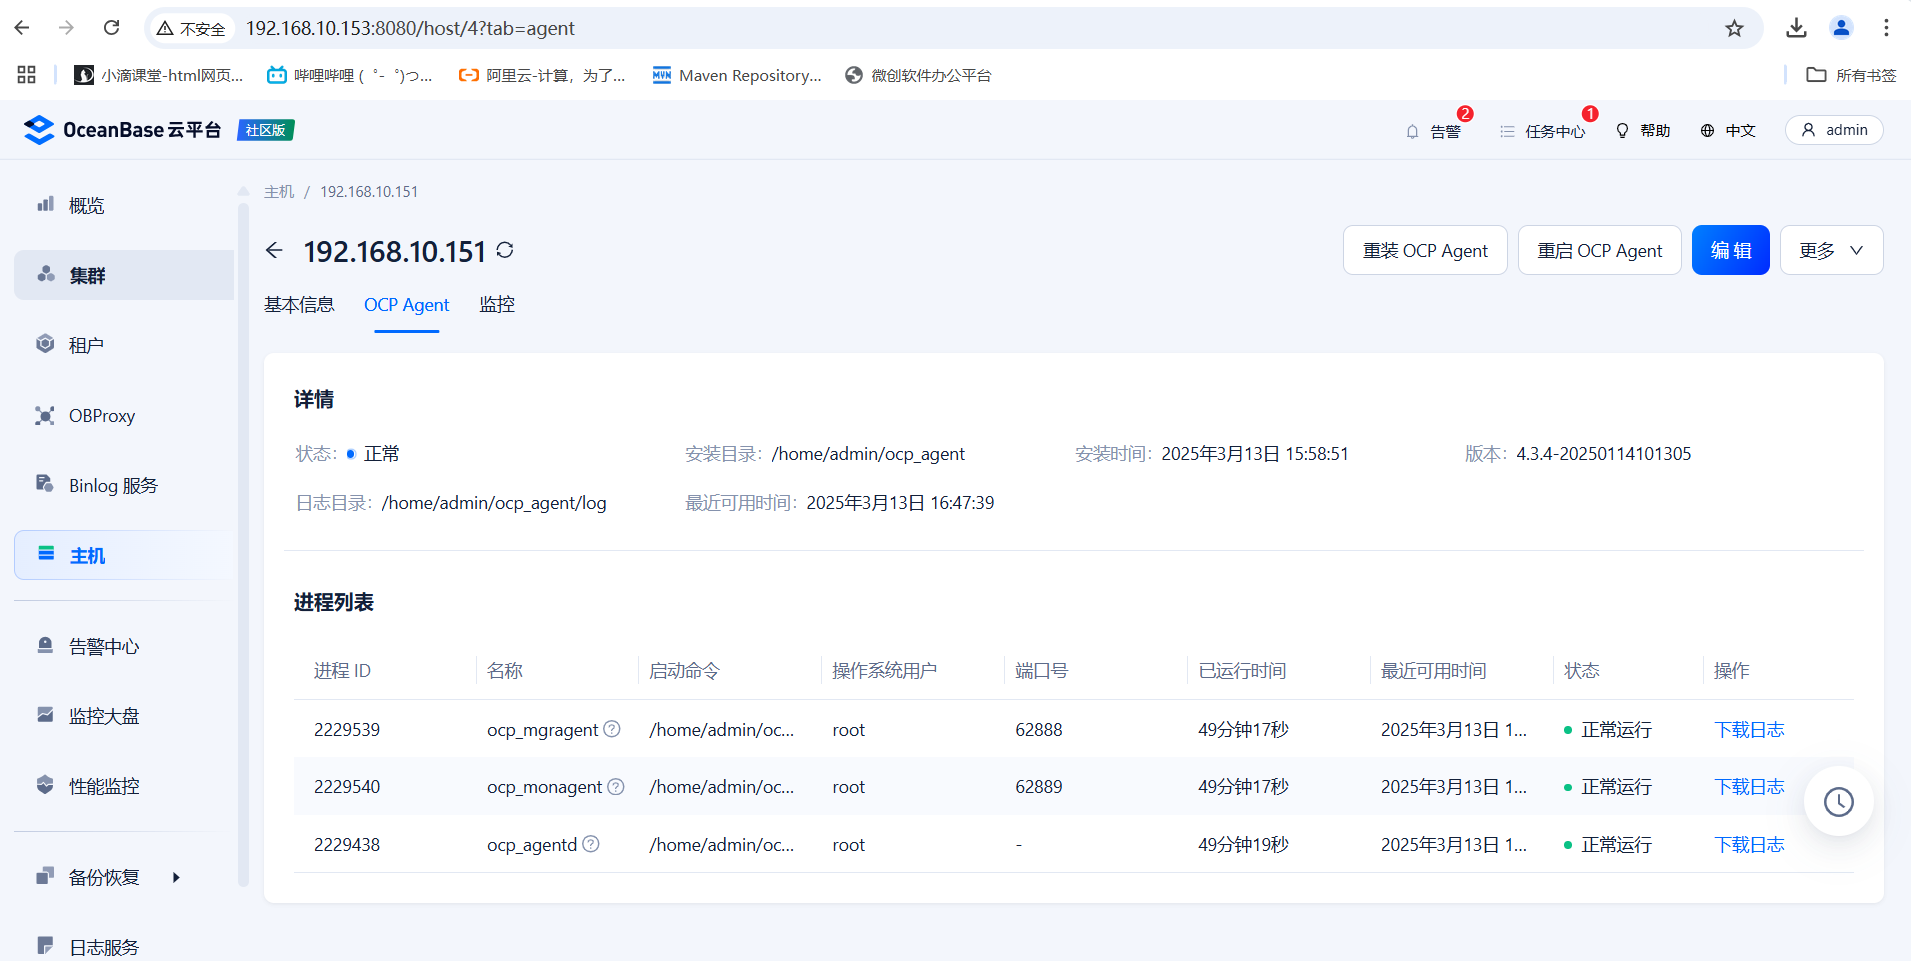The width and height of the screenshot is (1911, 961).
Task: Click port number 62889 cell
Action: point(1039,787)
